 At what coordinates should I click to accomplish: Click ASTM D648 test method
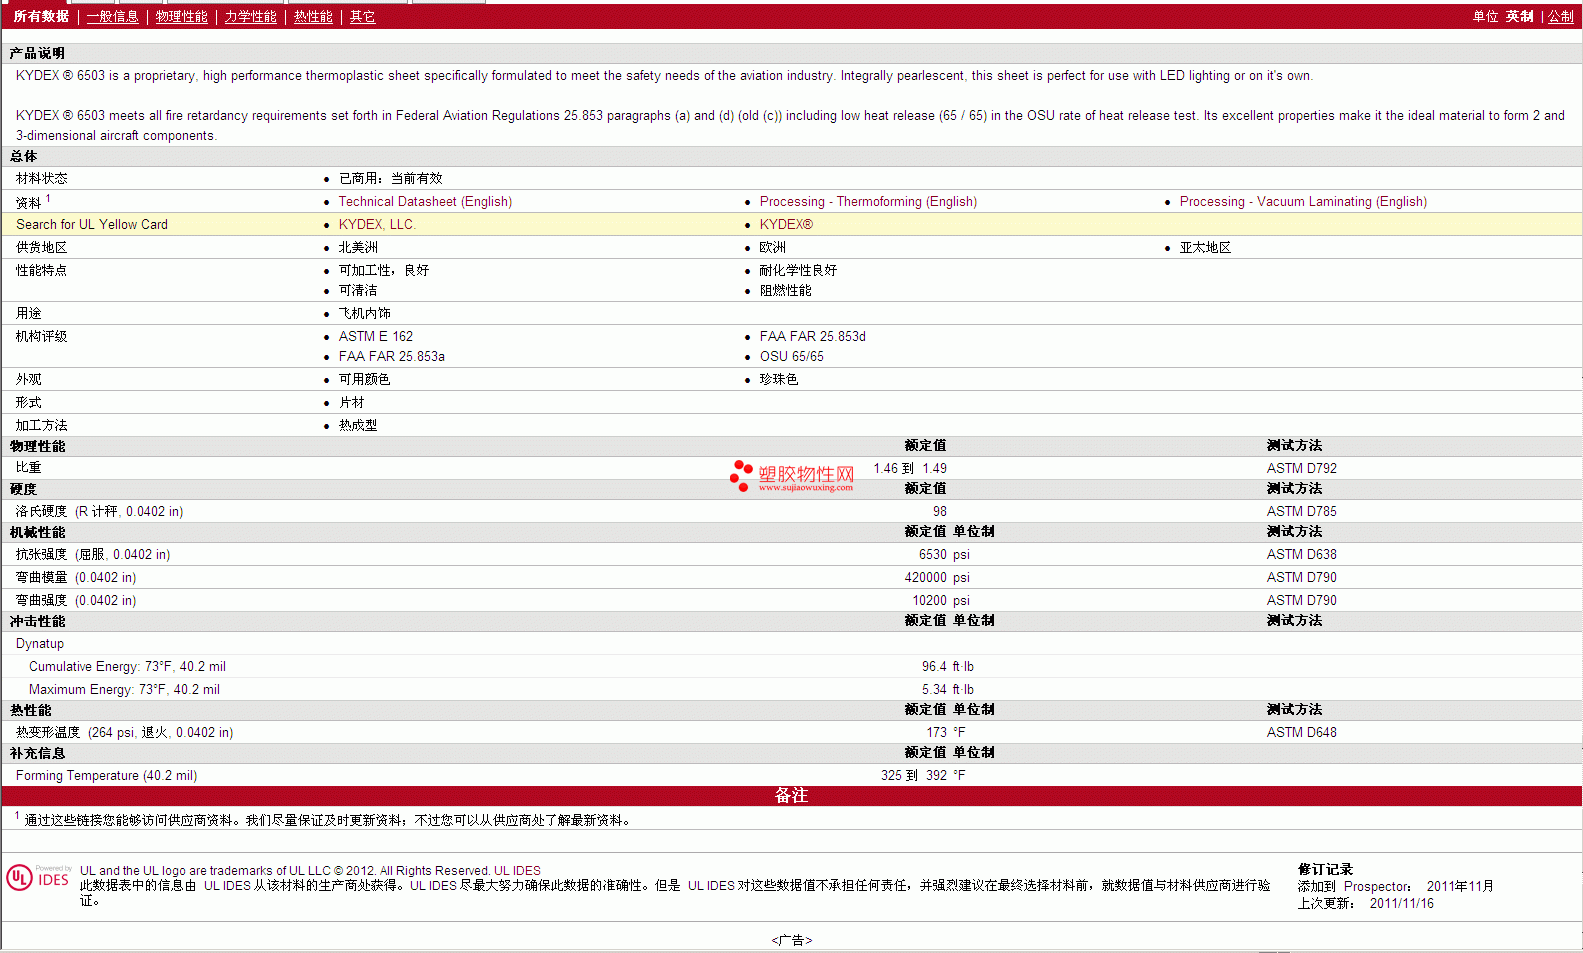(1301, 733)
